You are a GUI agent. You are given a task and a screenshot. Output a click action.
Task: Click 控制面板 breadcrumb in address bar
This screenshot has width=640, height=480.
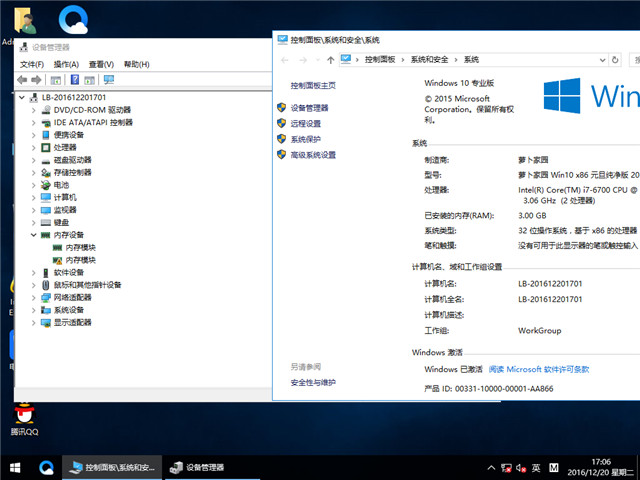click(x=380, y=60)
